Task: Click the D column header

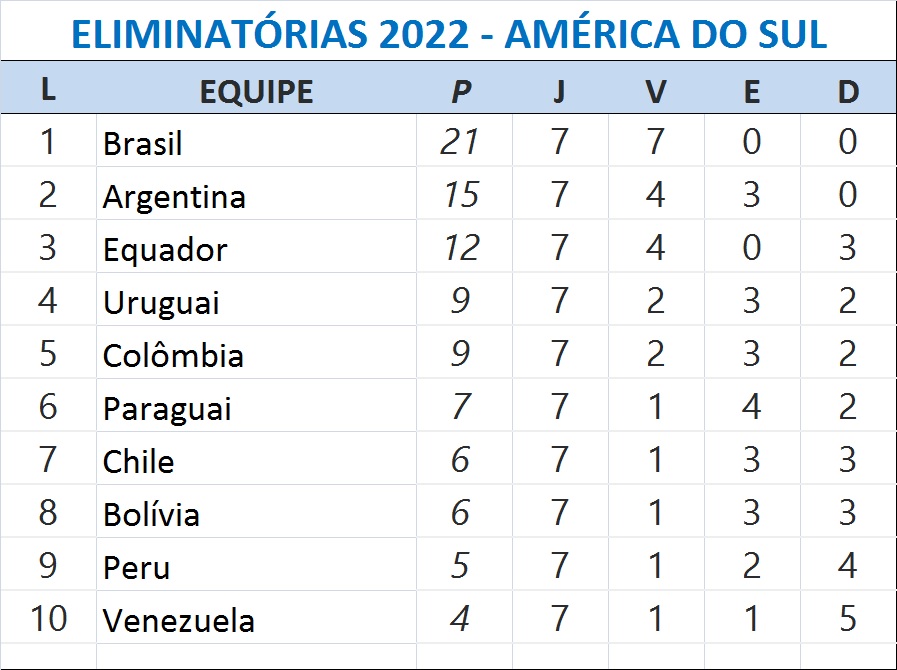Action: [848, 92]
